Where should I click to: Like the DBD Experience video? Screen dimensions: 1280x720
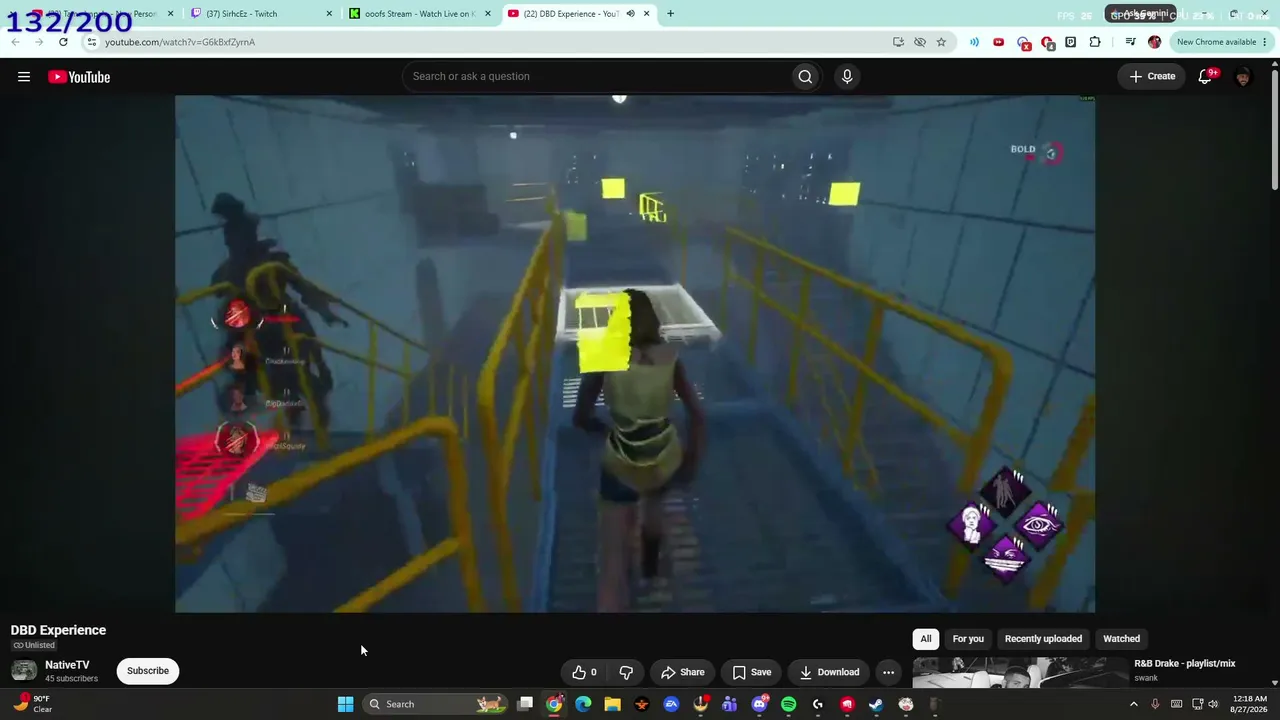pyautogui.click(x=585, y=672)
